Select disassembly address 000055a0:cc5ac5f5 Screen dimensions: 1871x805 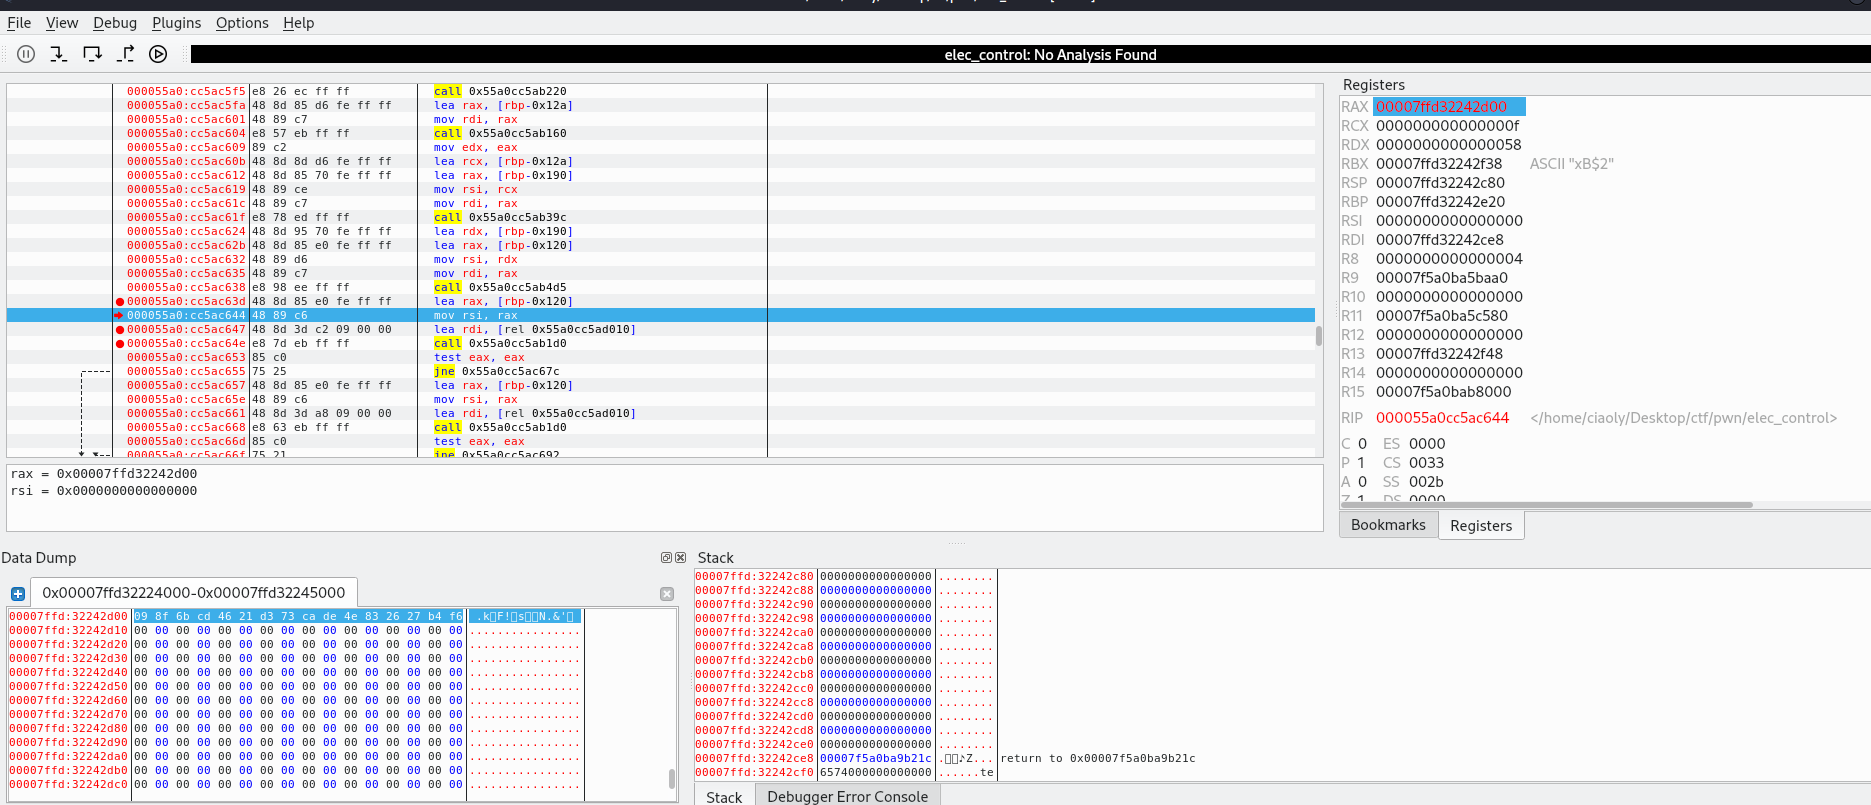click(x=186, y=91)
